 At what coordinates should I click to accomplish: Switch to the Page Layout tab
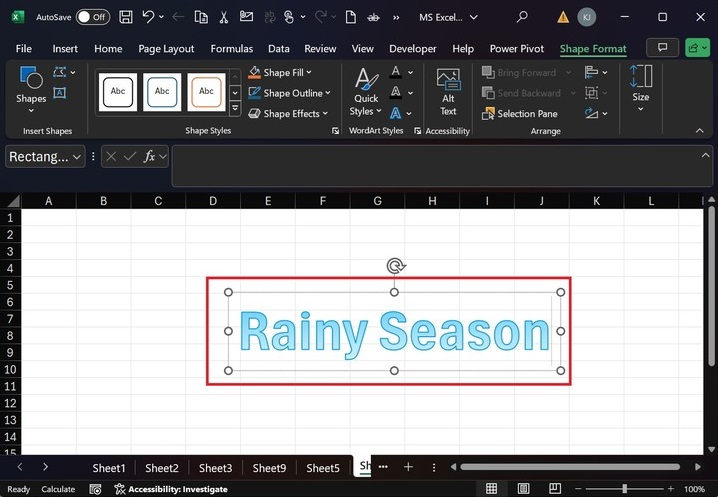click(166, 49)
